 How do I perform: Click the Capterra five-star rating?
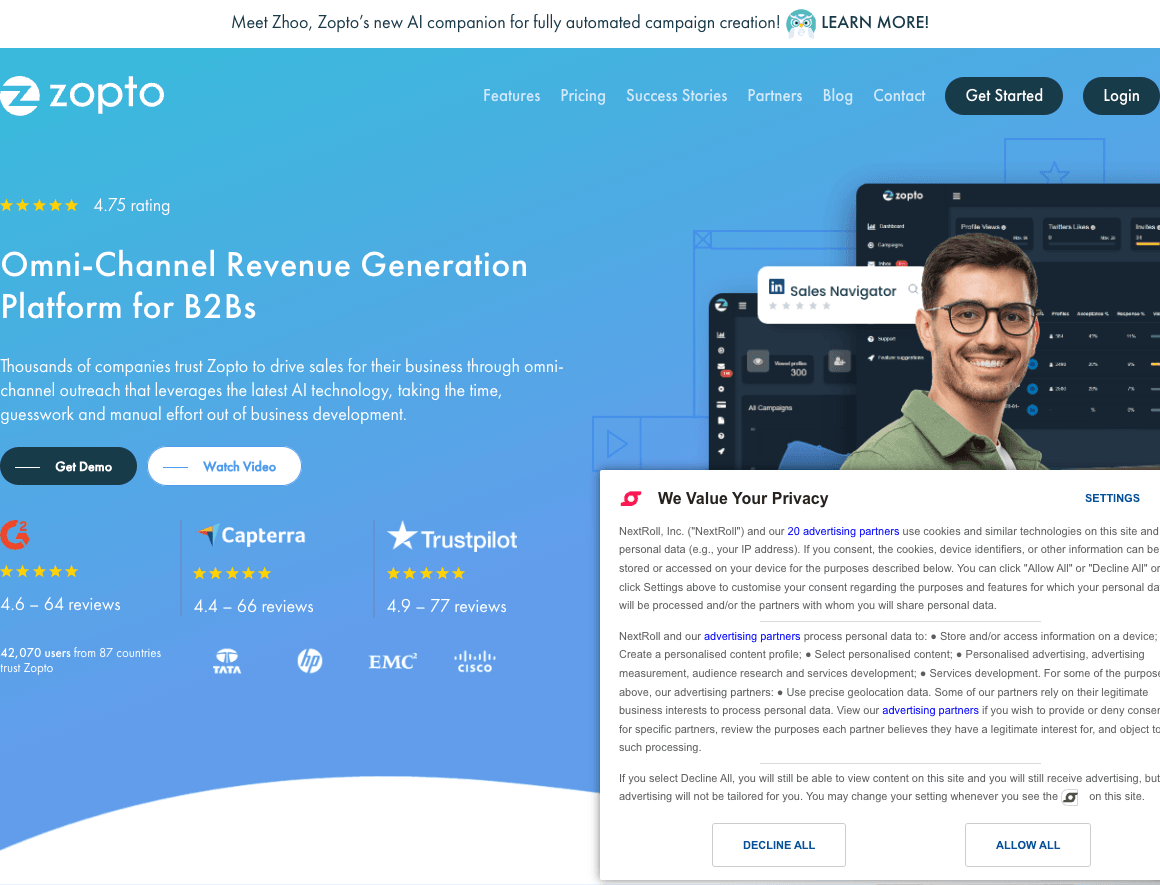tap(232, 573)
